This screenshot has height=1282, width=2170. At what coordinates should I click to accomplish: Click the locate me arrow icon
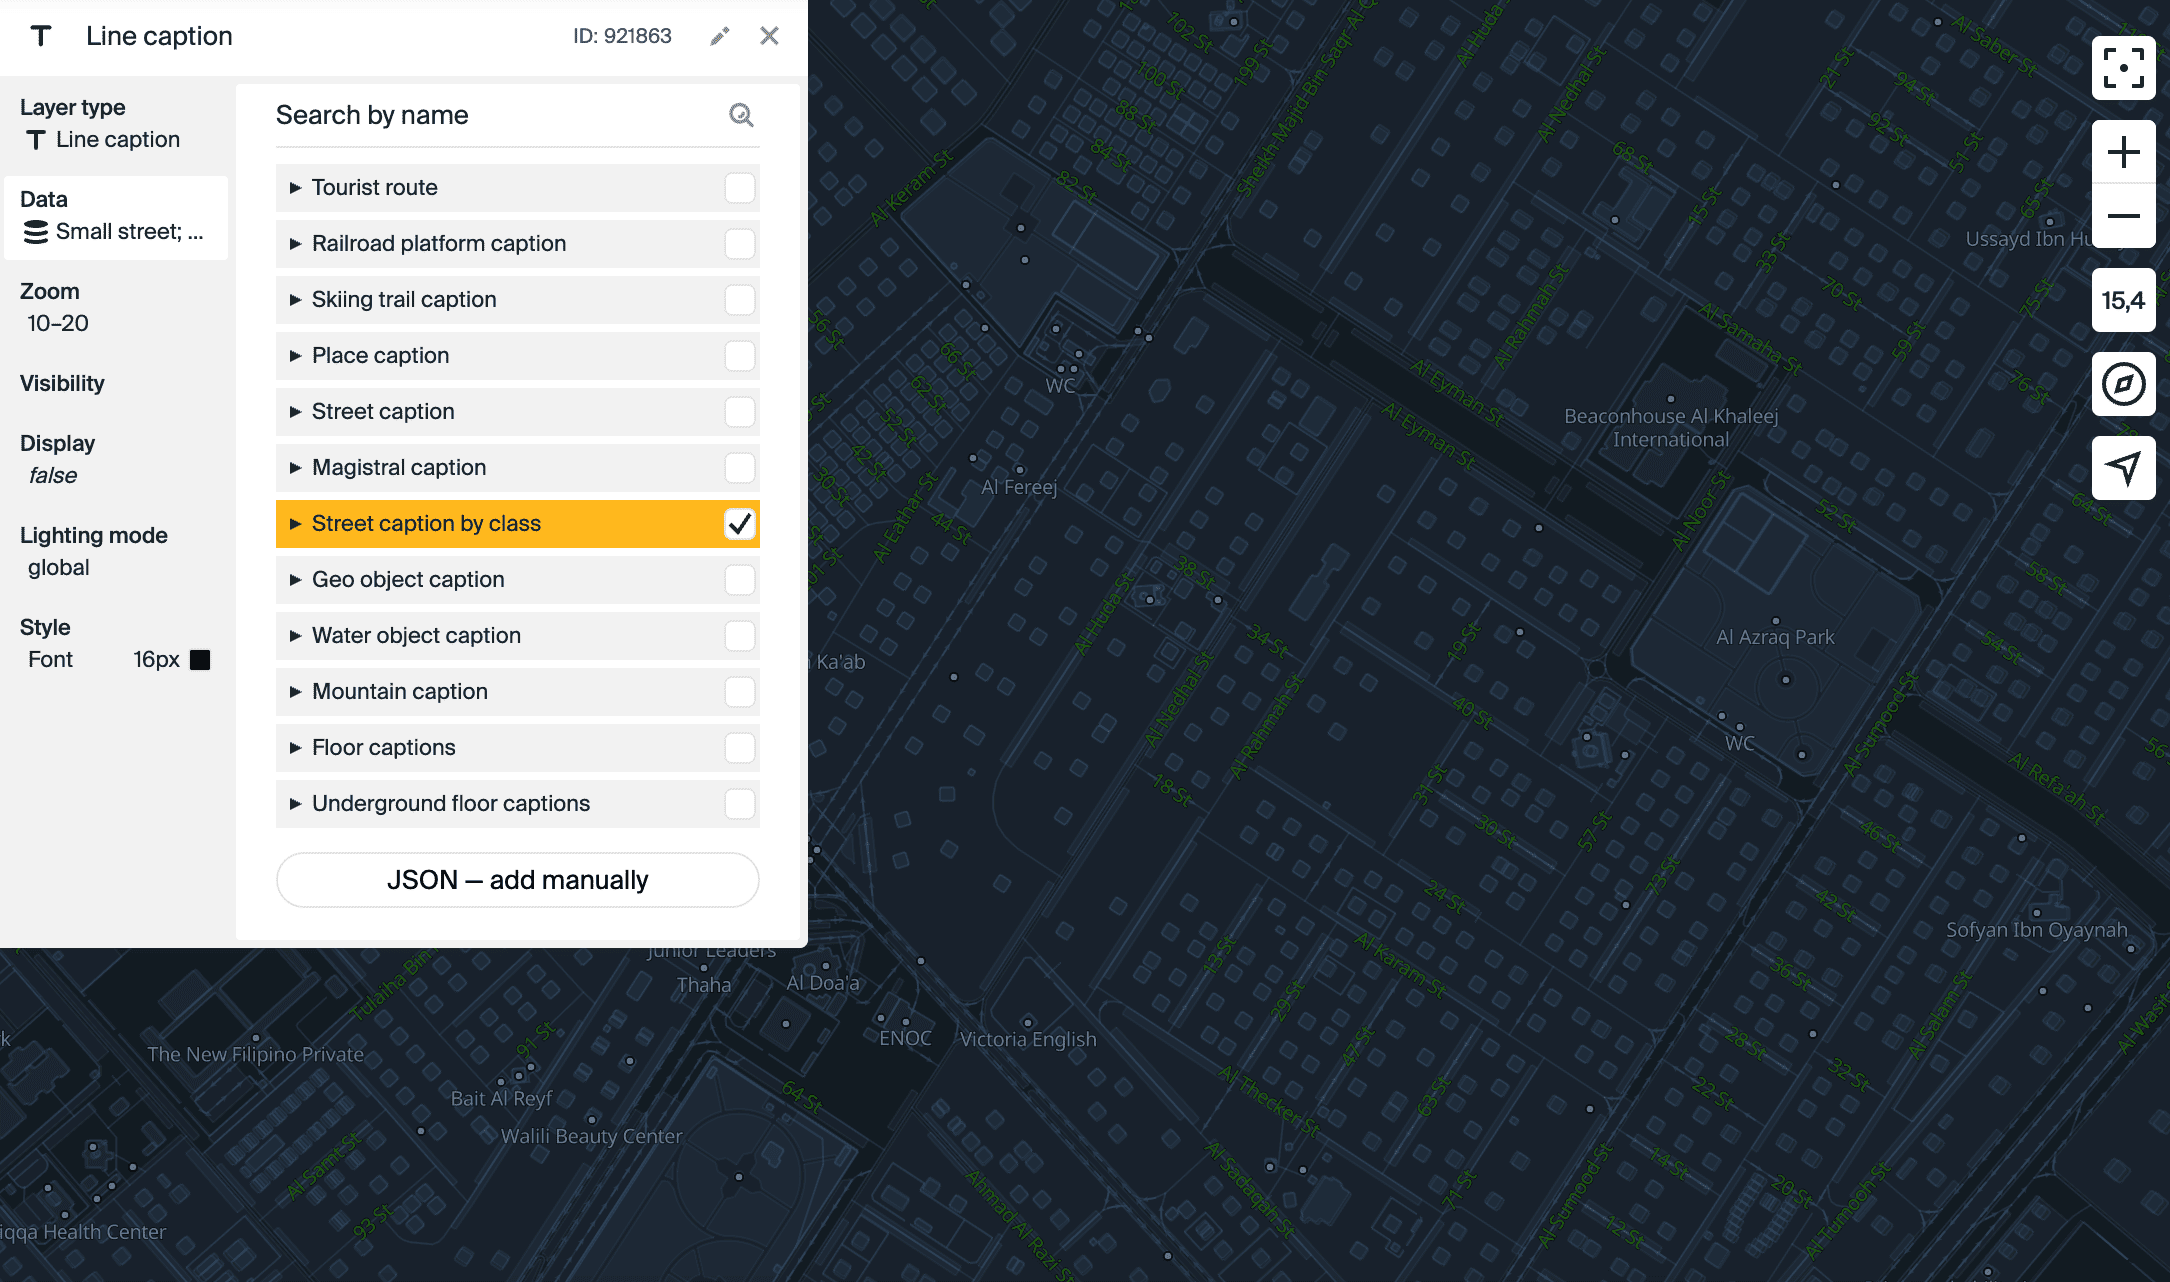pyautogui.click(x=2123, y=467)
